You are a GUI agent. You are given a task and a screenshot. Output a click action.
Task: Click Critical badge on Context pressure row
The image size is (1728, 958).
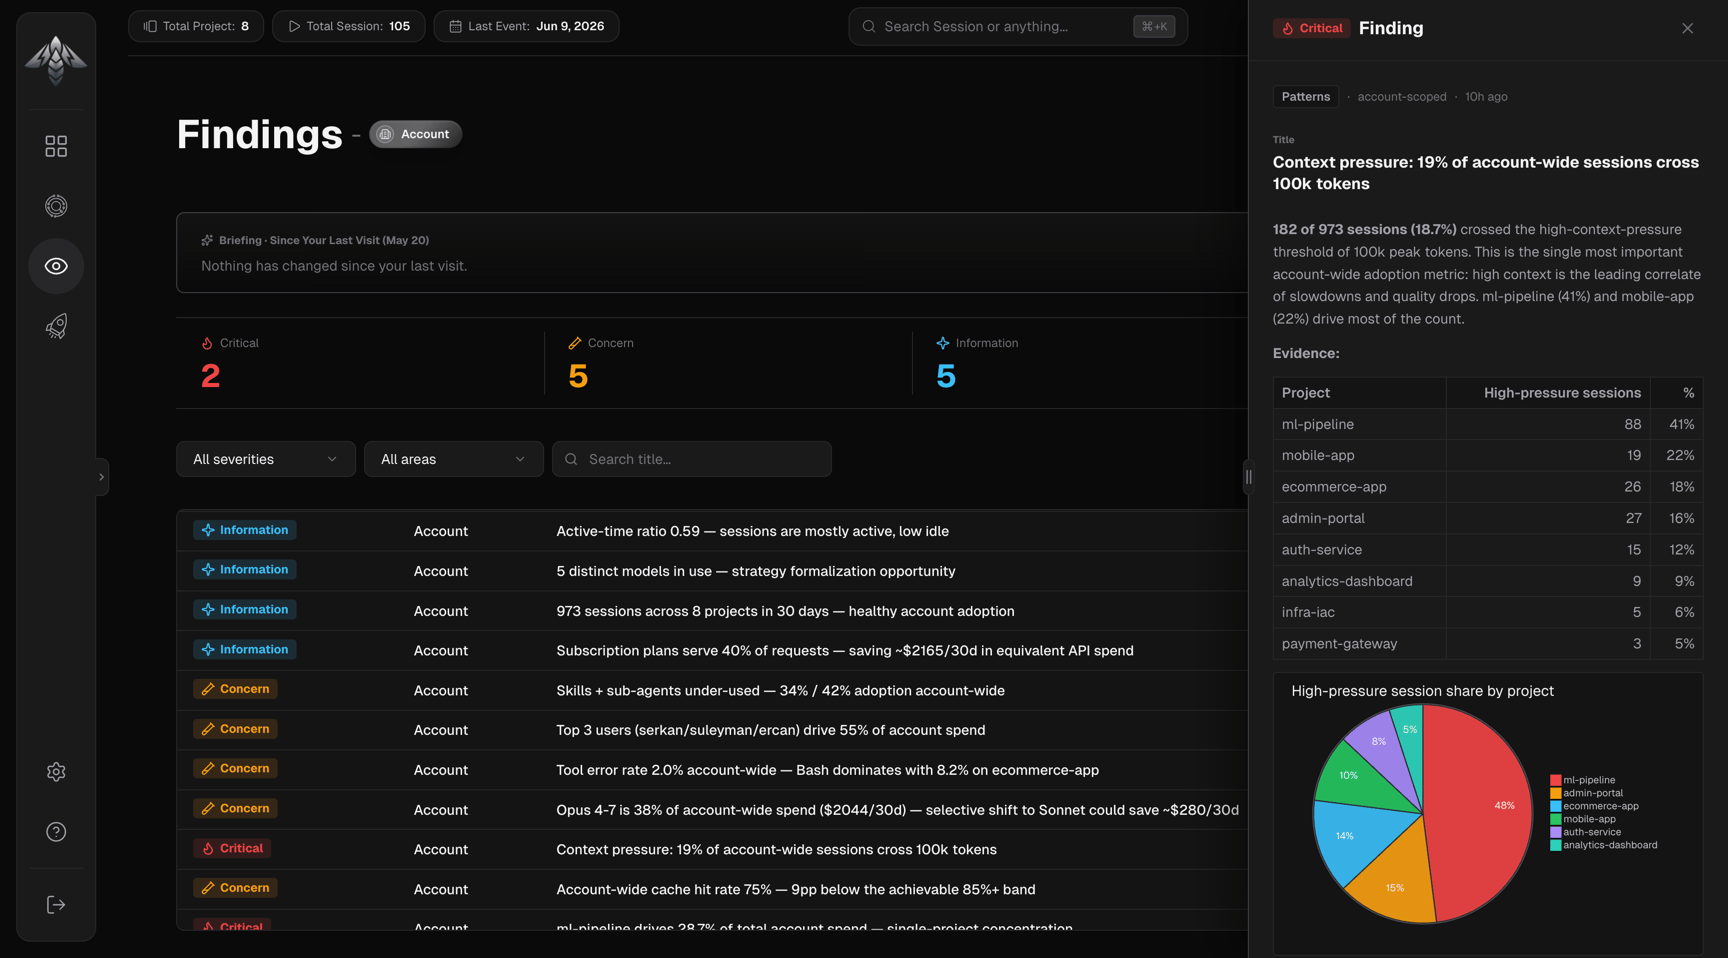(x=232, y=848)
